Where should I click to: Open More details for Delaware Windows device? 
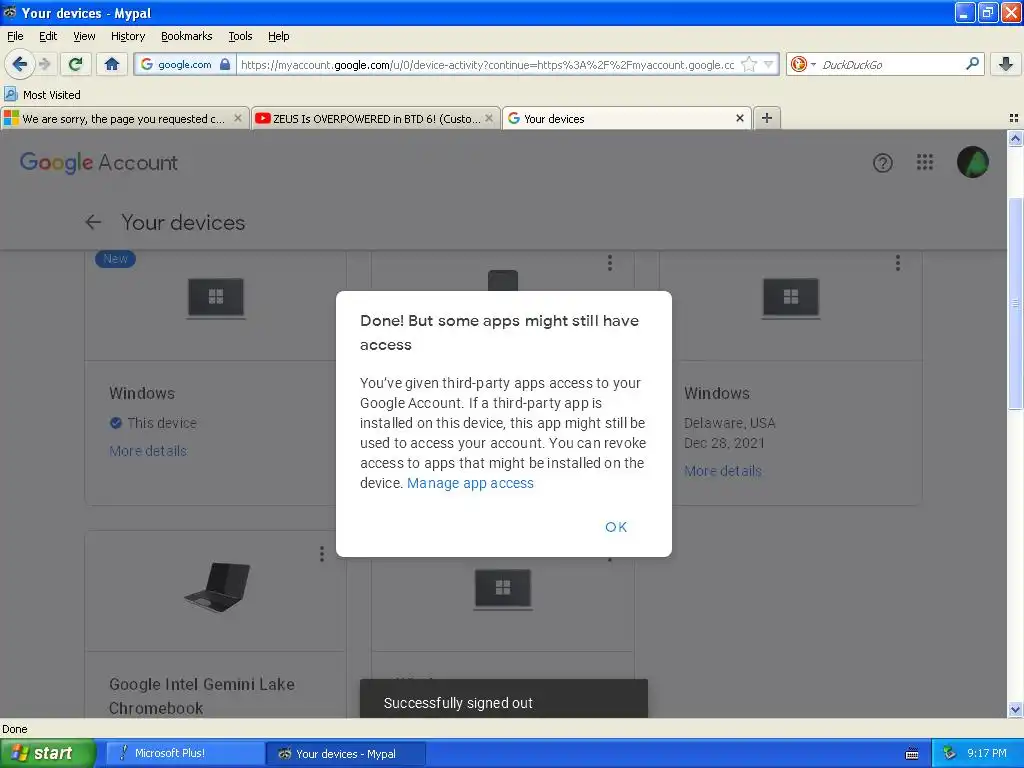pyautogui.click(x=723, y=471)
